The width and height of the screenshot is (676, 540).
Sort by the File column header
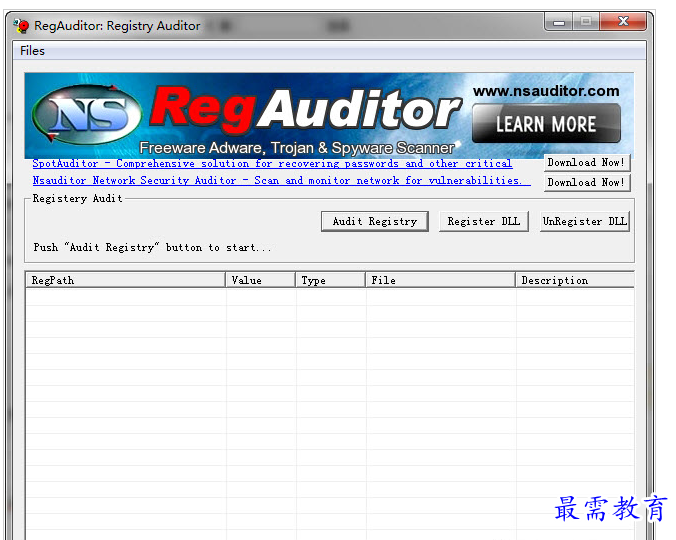point(441,280)
